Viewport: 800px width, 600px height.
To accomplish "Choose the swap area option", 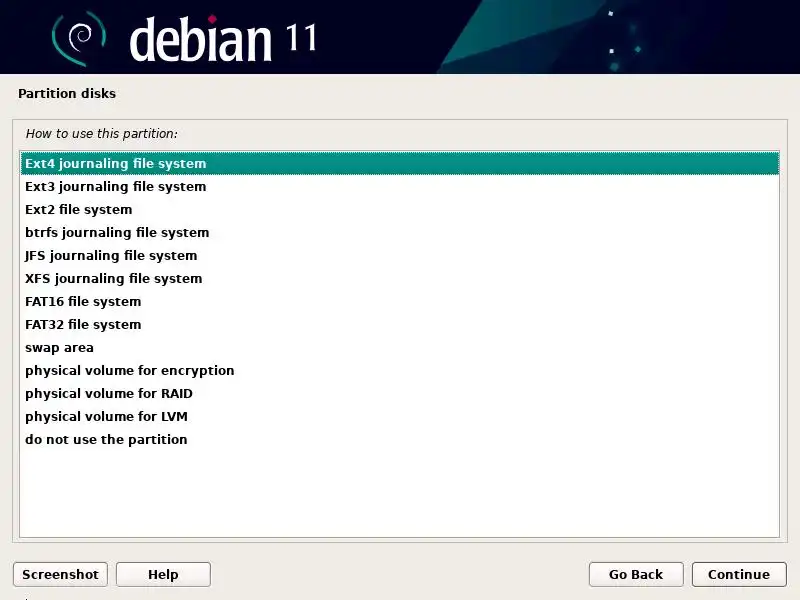I will [x=399, y=347].
